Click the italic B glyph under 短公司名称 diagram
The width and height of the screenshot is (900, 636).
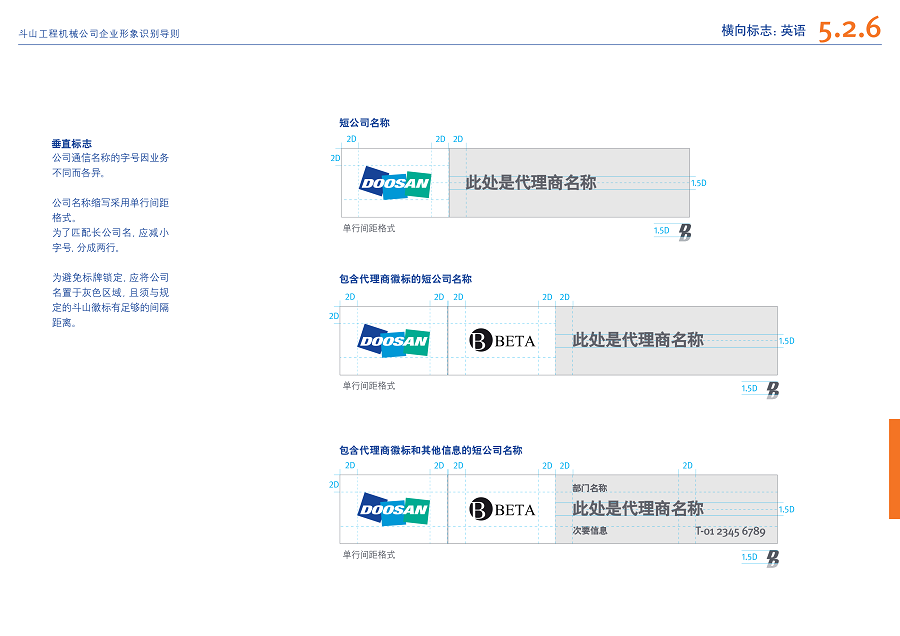click(685, 232)
